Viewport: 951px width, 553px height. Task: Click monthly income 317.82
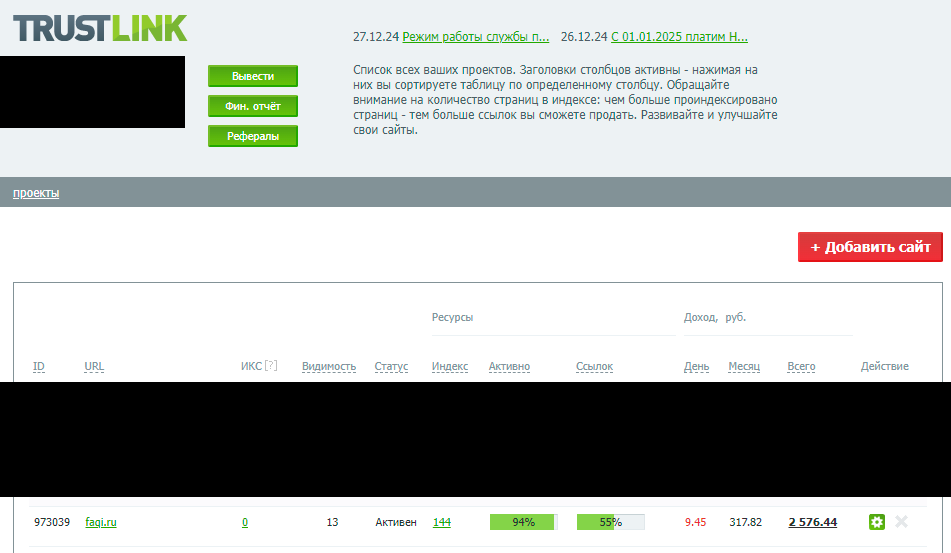coord(745,522)
